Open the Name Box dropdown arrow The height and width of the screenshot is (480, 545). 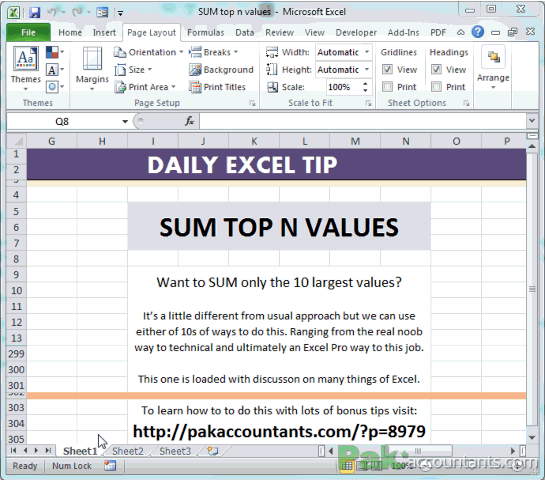[x=125, y=121]
